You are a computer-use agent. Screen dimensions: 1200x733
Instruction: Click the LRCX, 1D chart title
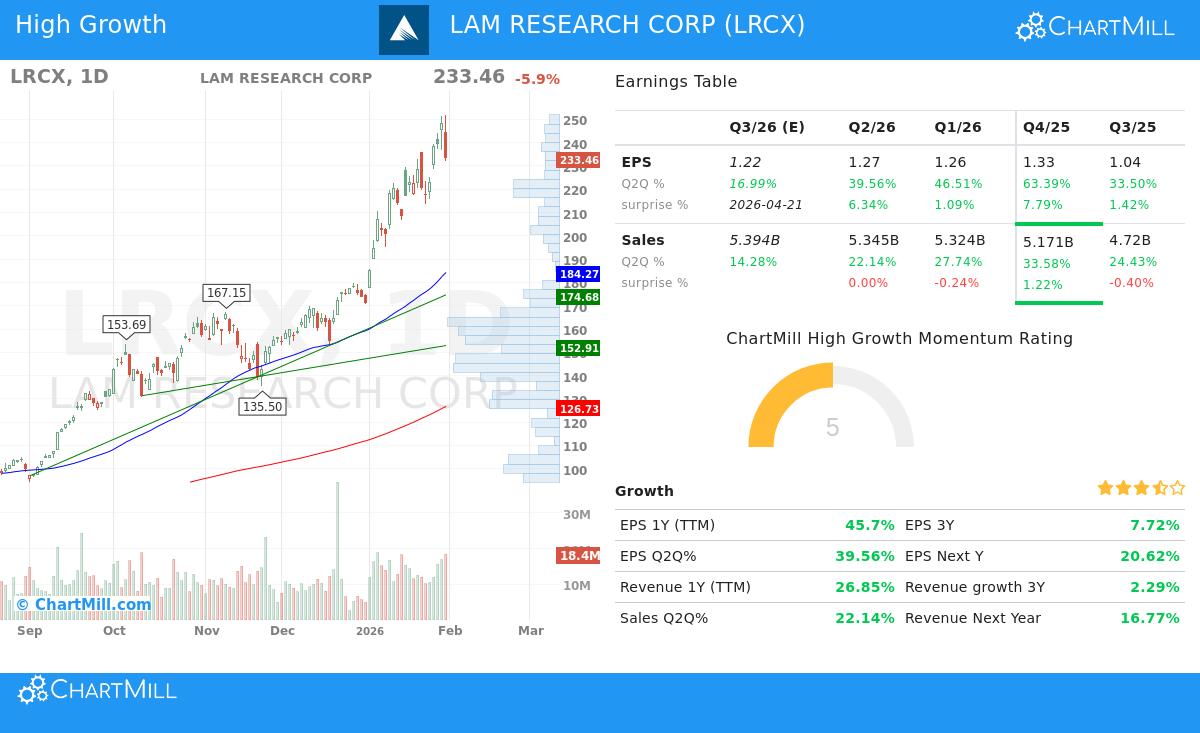pyautogui.click(x=59, y=76)
